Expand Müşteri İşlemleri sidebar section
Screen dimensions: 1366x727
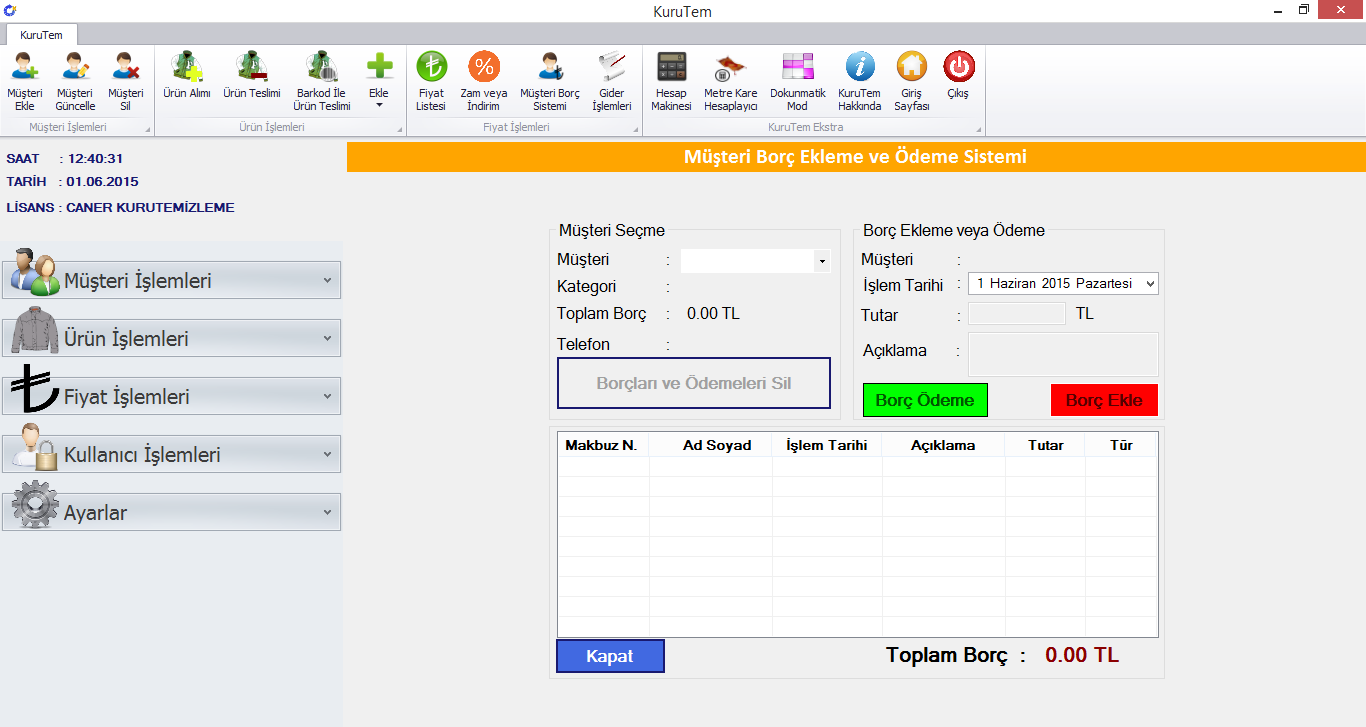[172, 281]
